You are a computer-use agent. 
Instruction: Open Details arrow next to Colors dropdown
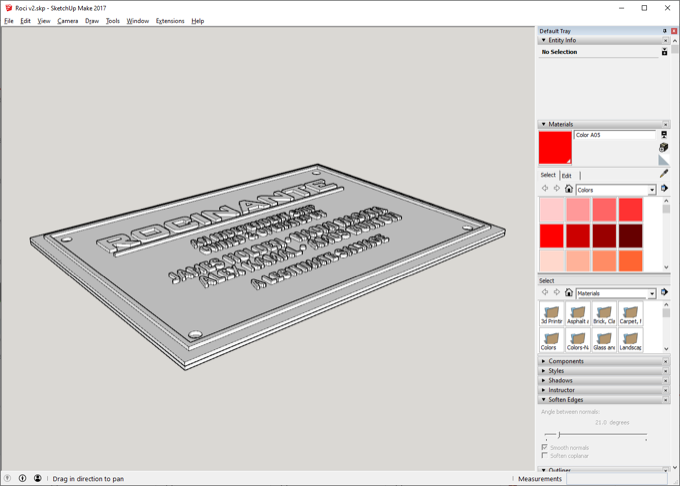click(x=664, y=189)
